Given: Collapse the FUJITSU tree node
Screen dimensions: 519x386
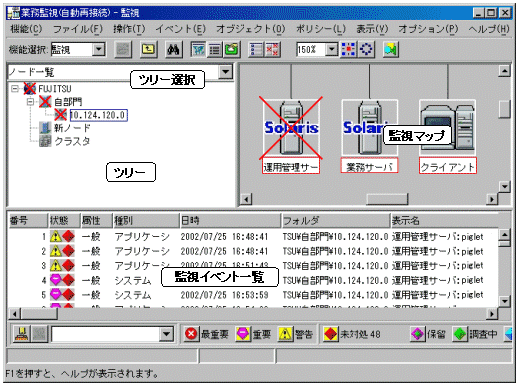Looking at the screenshot, I should coord(15,89).
